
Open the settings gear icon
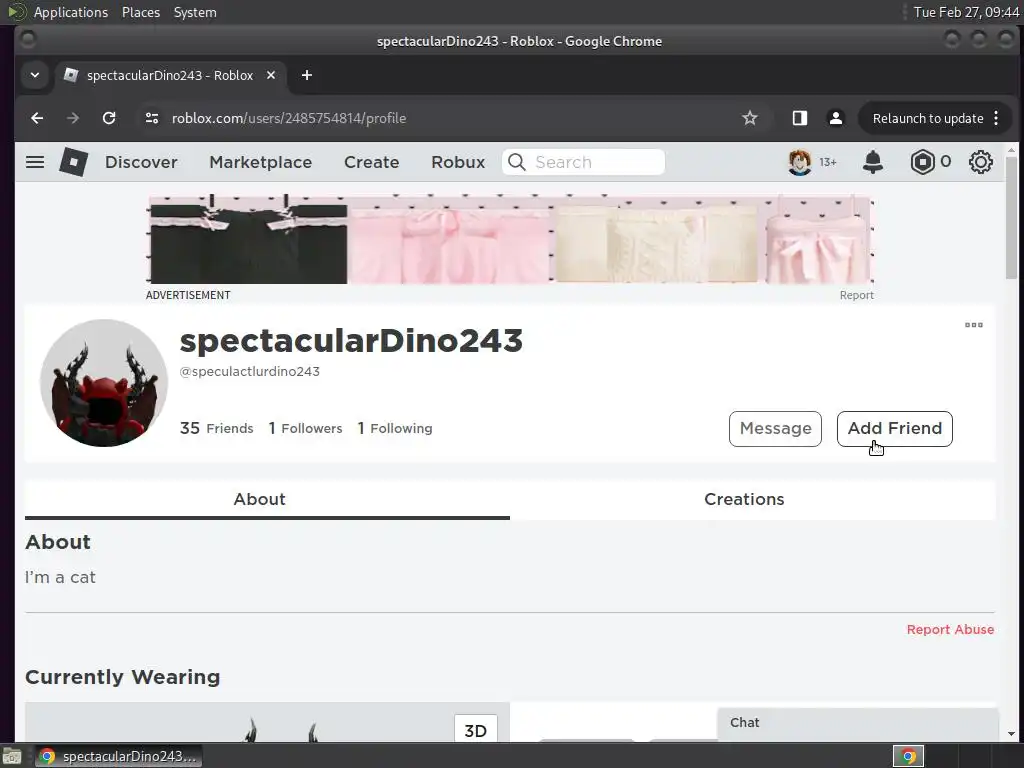pyautogui.click(x=980, y=162)
